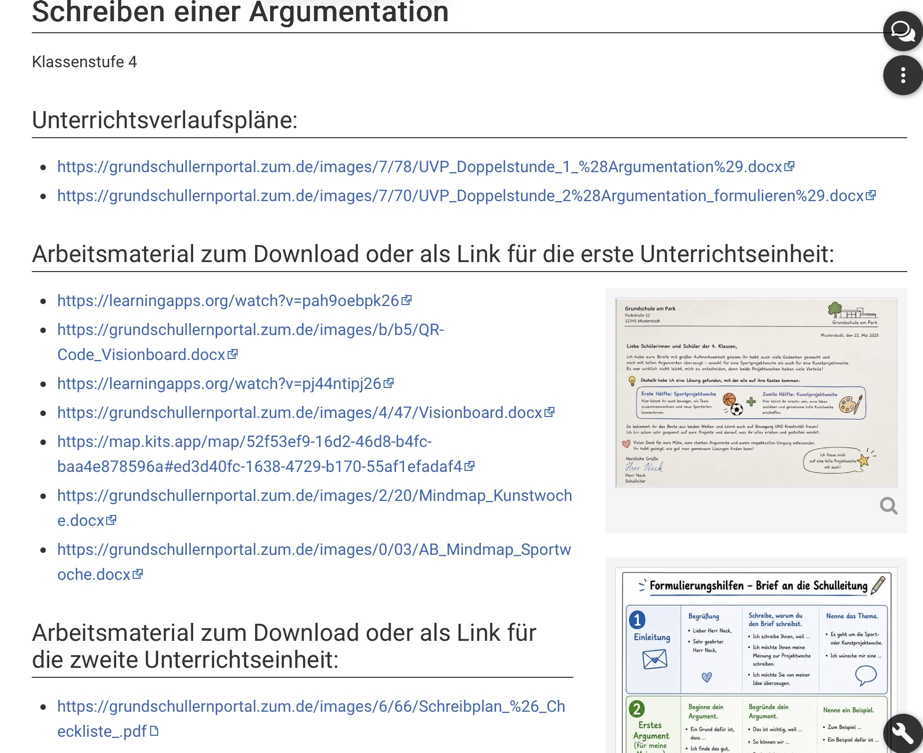Image resolution: width=923 pixels, height=753 pixels.
Task: Open UVP_Doppelstunde_1 Argumentation docx link
Action: (420, 167)
